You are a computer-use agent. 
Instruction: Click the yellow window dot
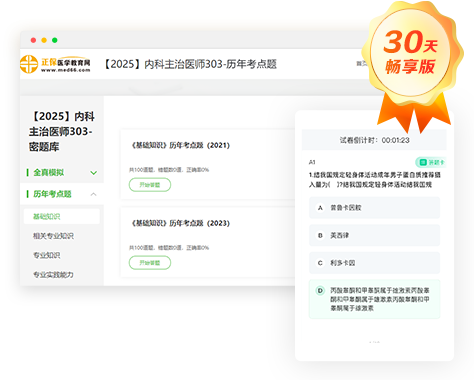(44, 40)
